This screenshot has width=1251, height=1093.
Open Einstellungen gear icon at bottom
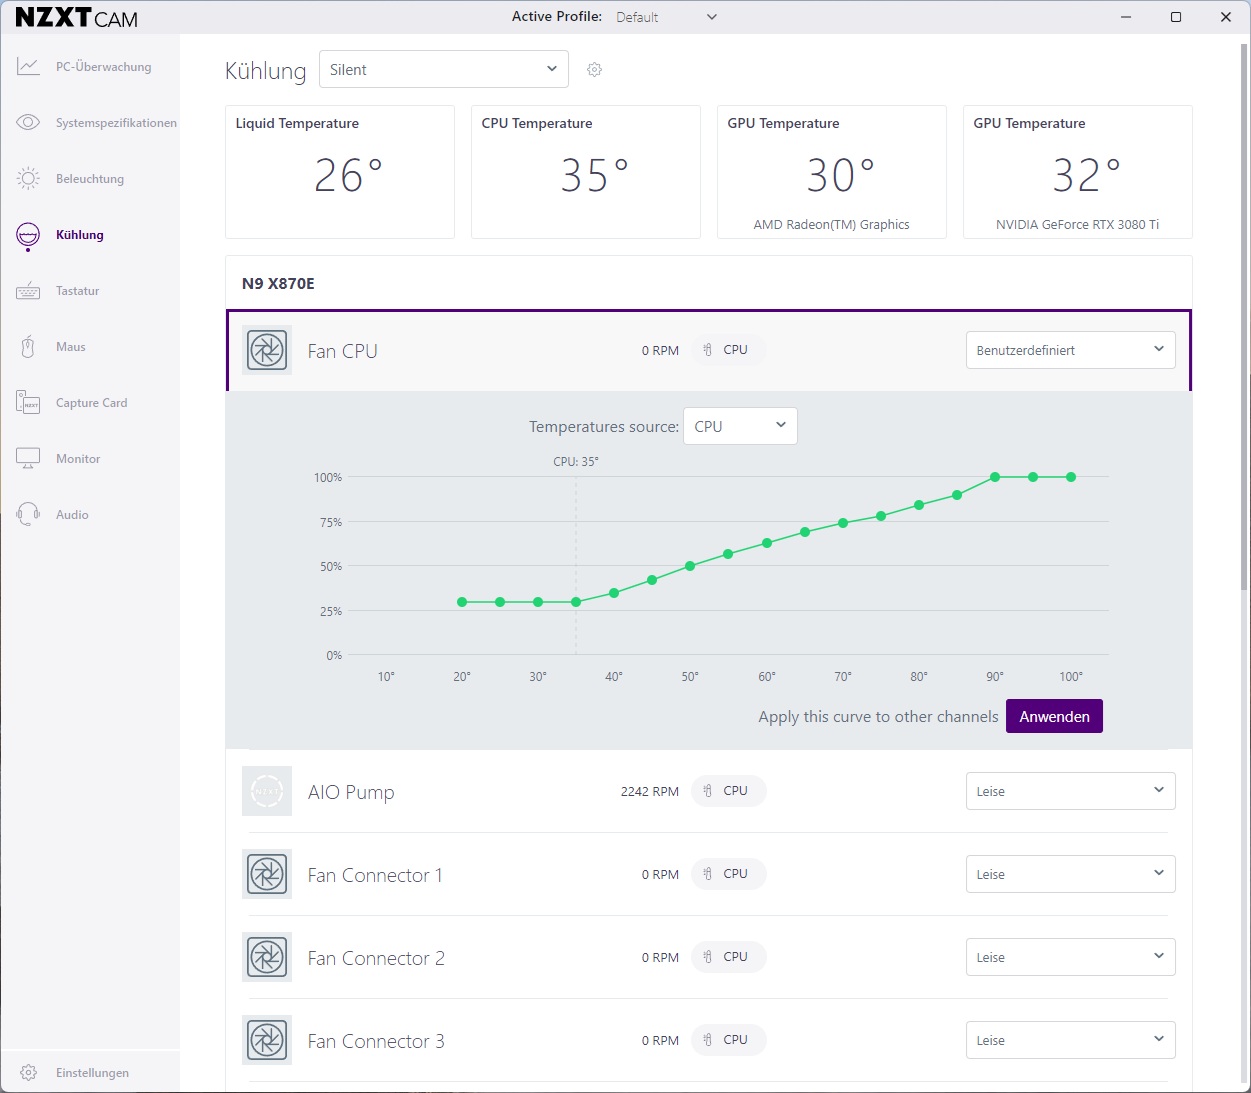point(28,1073)
